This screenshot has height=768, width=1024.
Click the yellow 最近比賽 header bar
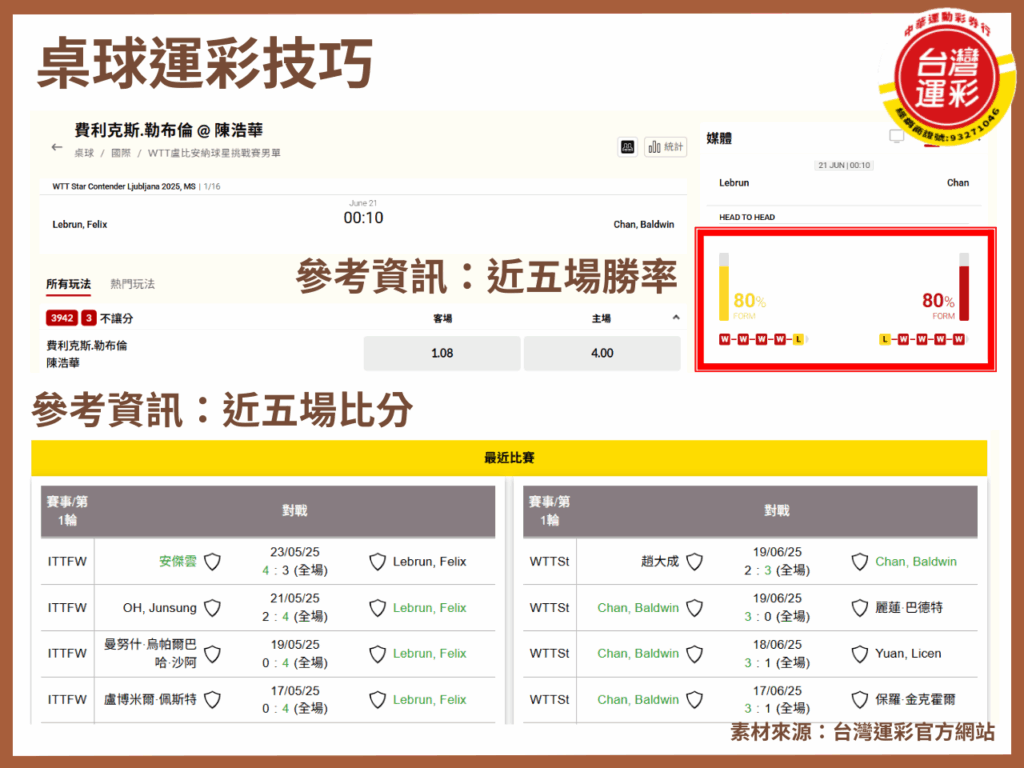509,458
